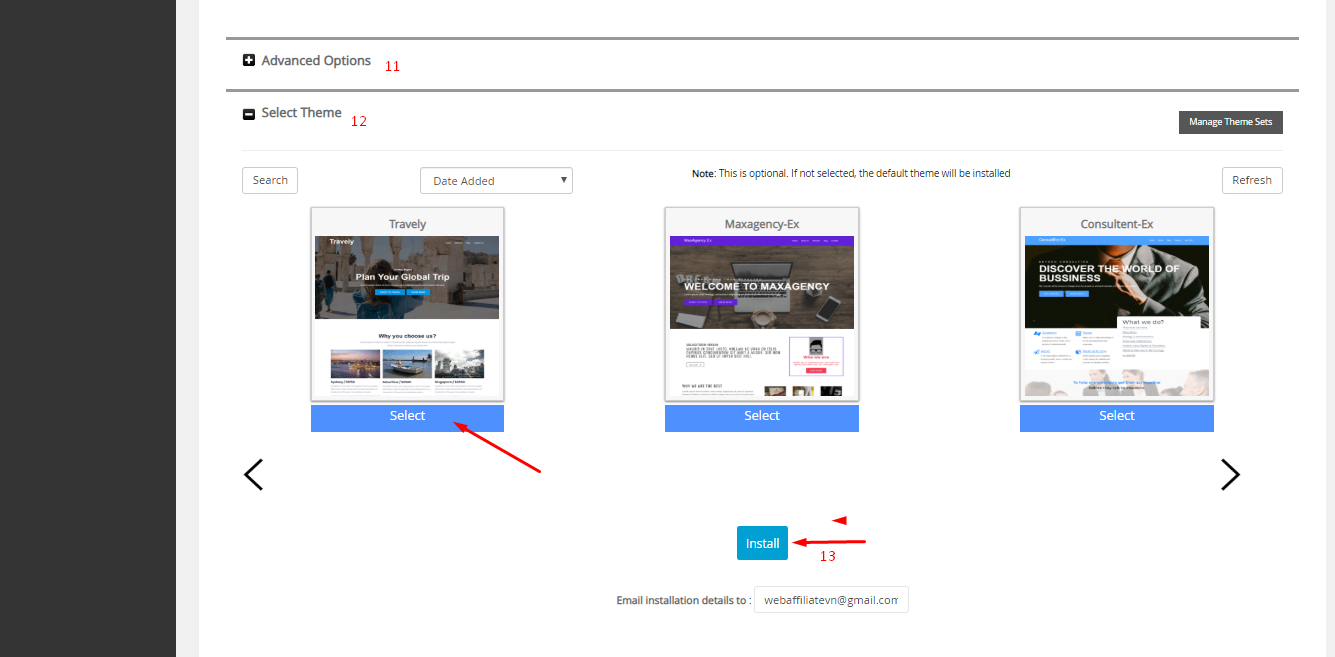Image resolution: width=1335 pixels, height=657 pixels.
Task: Open the Date Added sort dropdown
Action: pyautogui.click(x=496, y=180)
